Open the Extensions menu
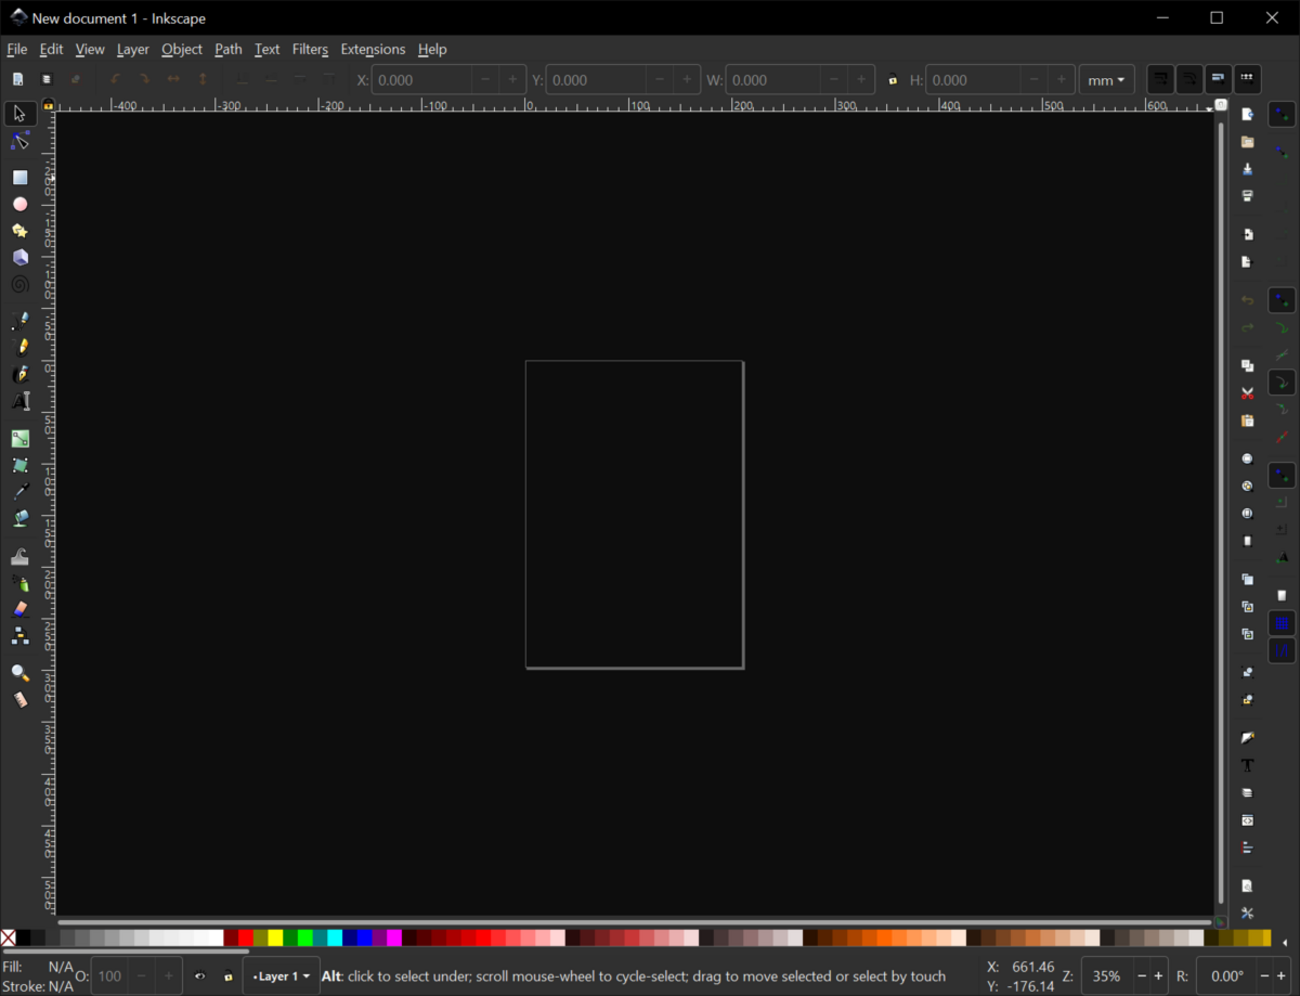The height and width of the screenshot is (996, 1300). (372, 49)
